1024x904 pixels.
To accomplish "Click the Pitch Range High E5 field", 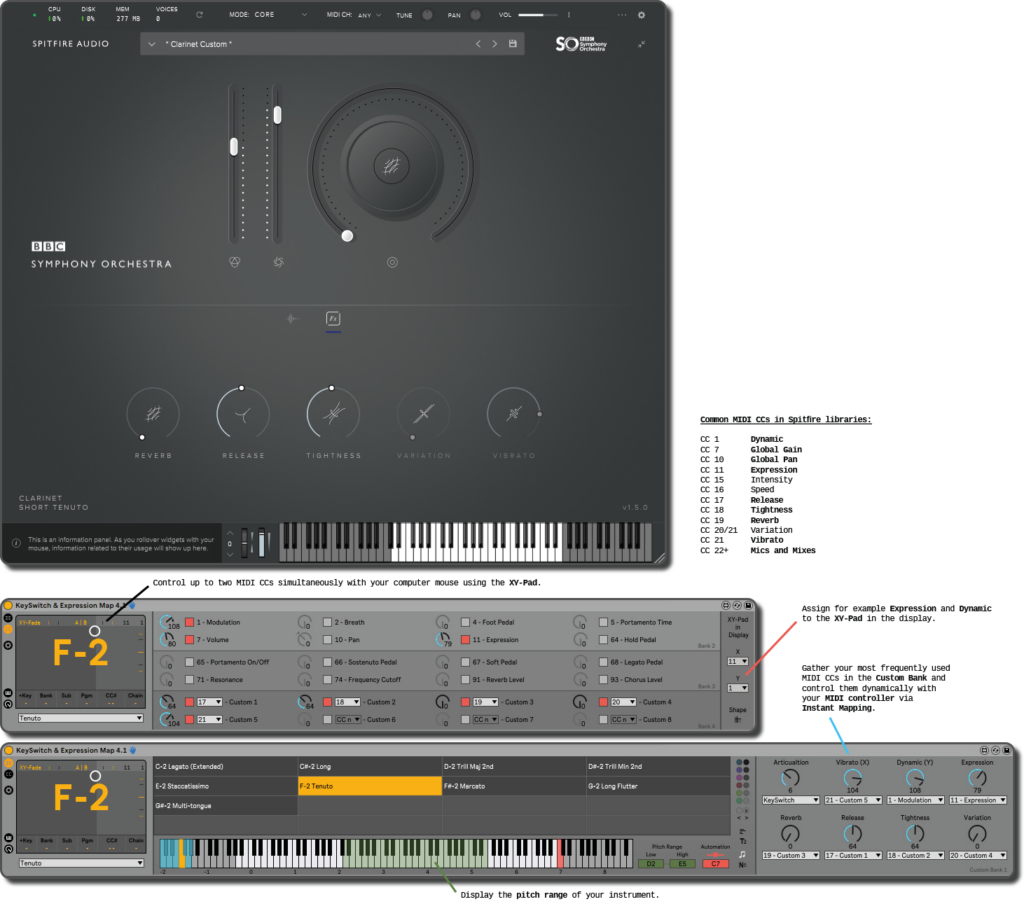I will pyautogui.click(x=682, y=864).
